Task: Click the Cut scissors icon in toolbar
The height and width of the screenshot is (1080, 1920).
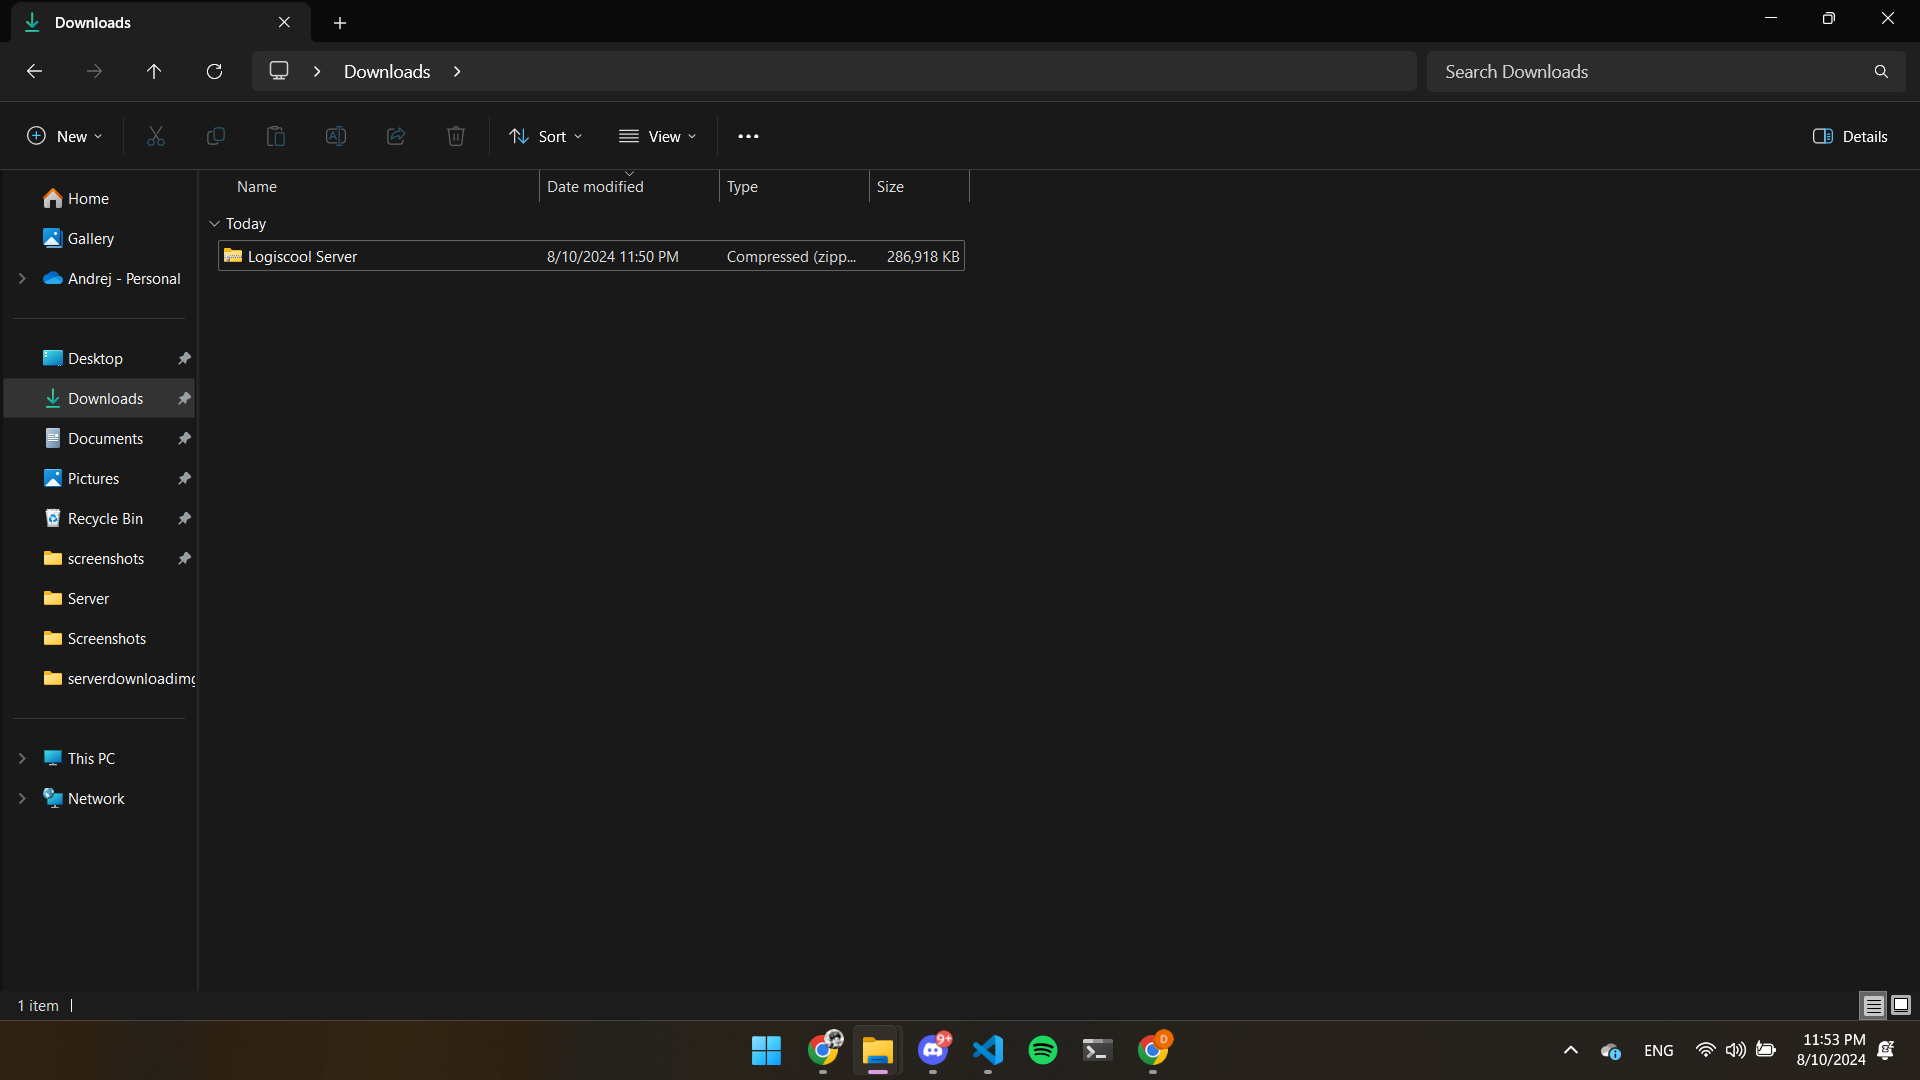Action: [x=156, y=136]
